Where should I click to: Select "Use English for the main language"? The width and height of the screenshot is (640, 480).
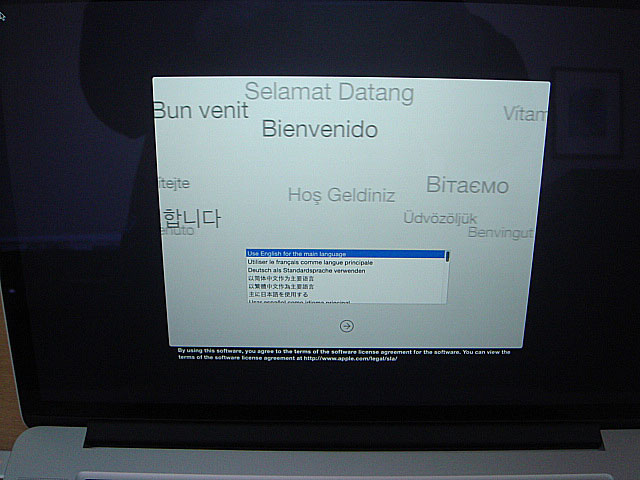345,254
